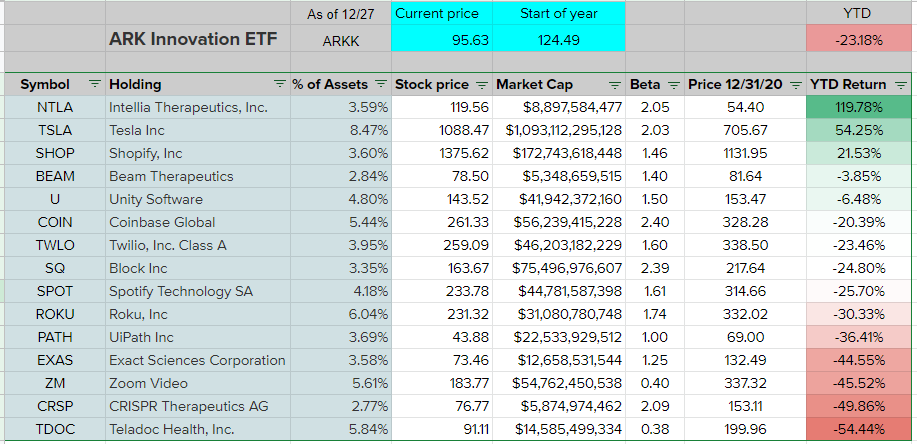The width and height of the screenshot is (917, 444).
Task: Click the Stock price filter icon
Action: (482, 85)
